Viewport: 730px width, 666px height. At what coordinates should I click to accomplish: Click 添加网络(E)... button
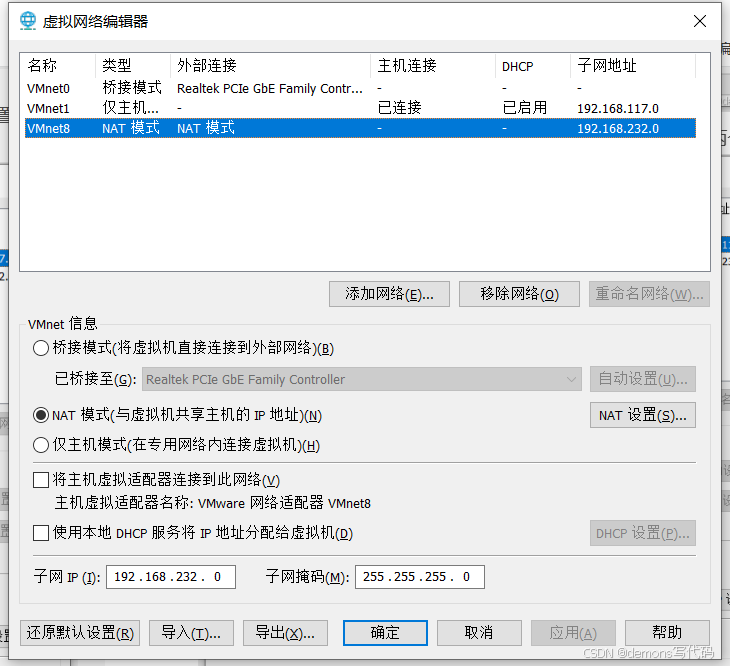click(389, 294)
